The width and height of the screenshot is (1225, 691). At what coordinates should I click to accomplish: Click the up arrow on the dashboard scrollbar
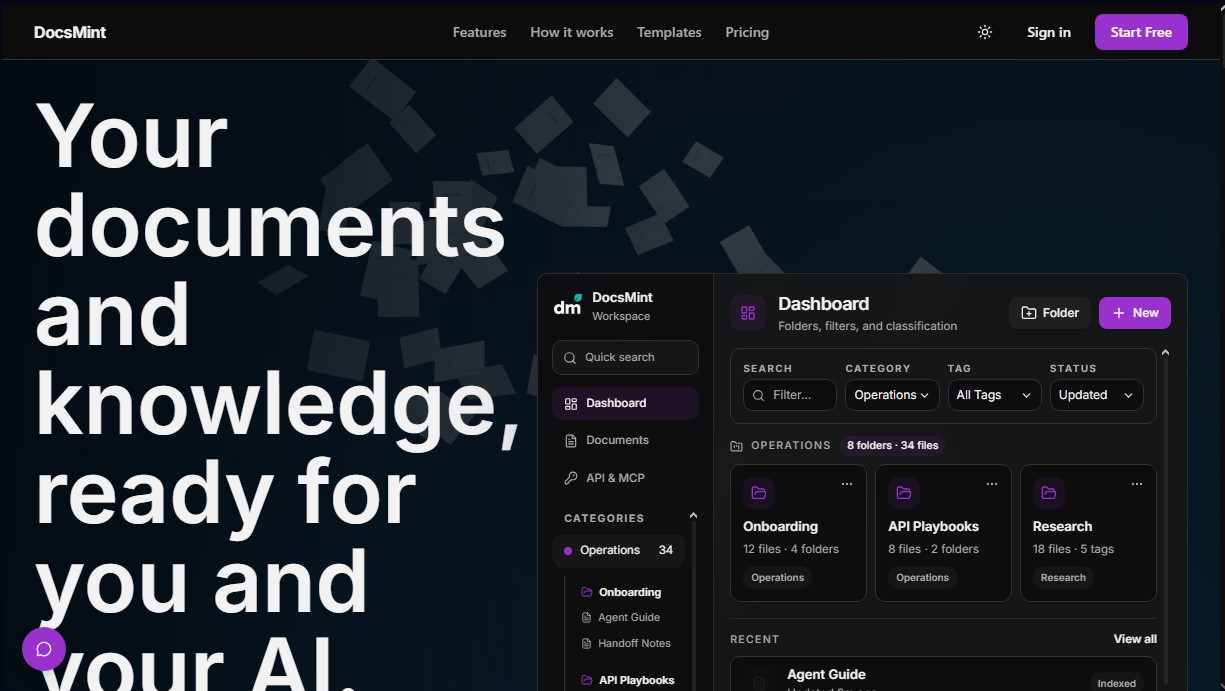(x=1165, y=353)
